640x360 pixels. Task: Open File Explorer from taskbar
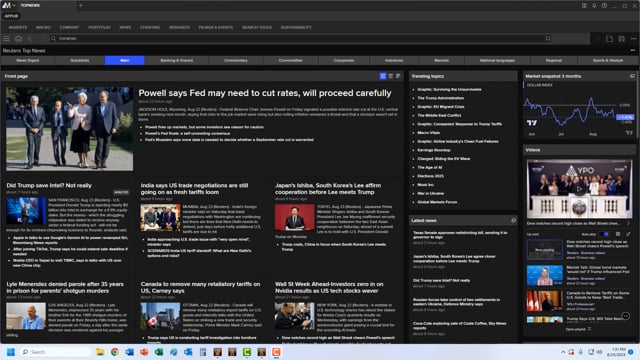[100, 352]
